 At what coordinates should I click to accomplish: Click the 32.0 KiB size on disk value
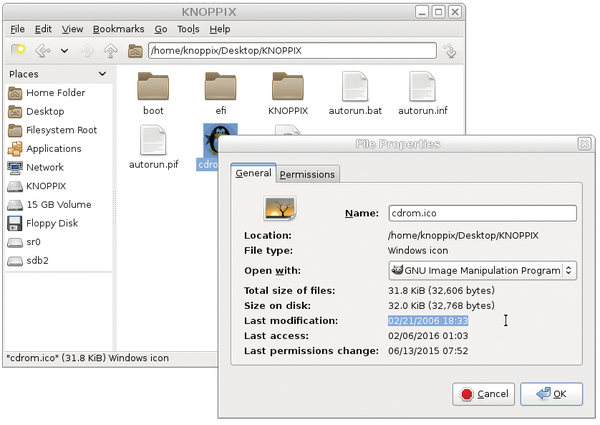[x=441, y=306]
